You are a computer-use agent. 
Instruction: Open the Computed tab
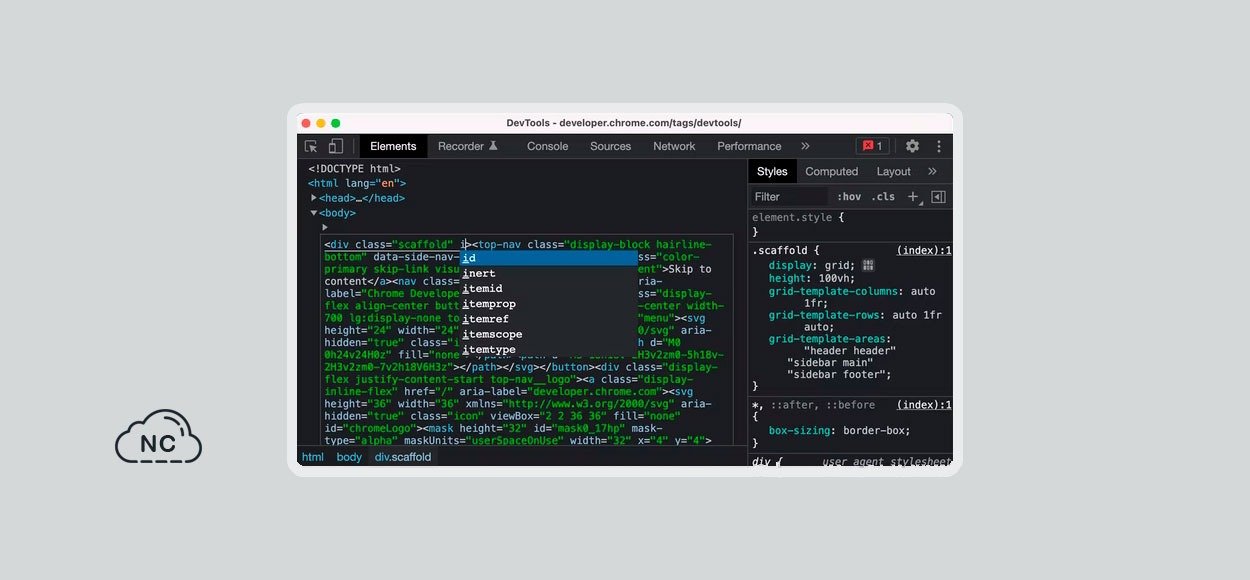tap(831, 171)
